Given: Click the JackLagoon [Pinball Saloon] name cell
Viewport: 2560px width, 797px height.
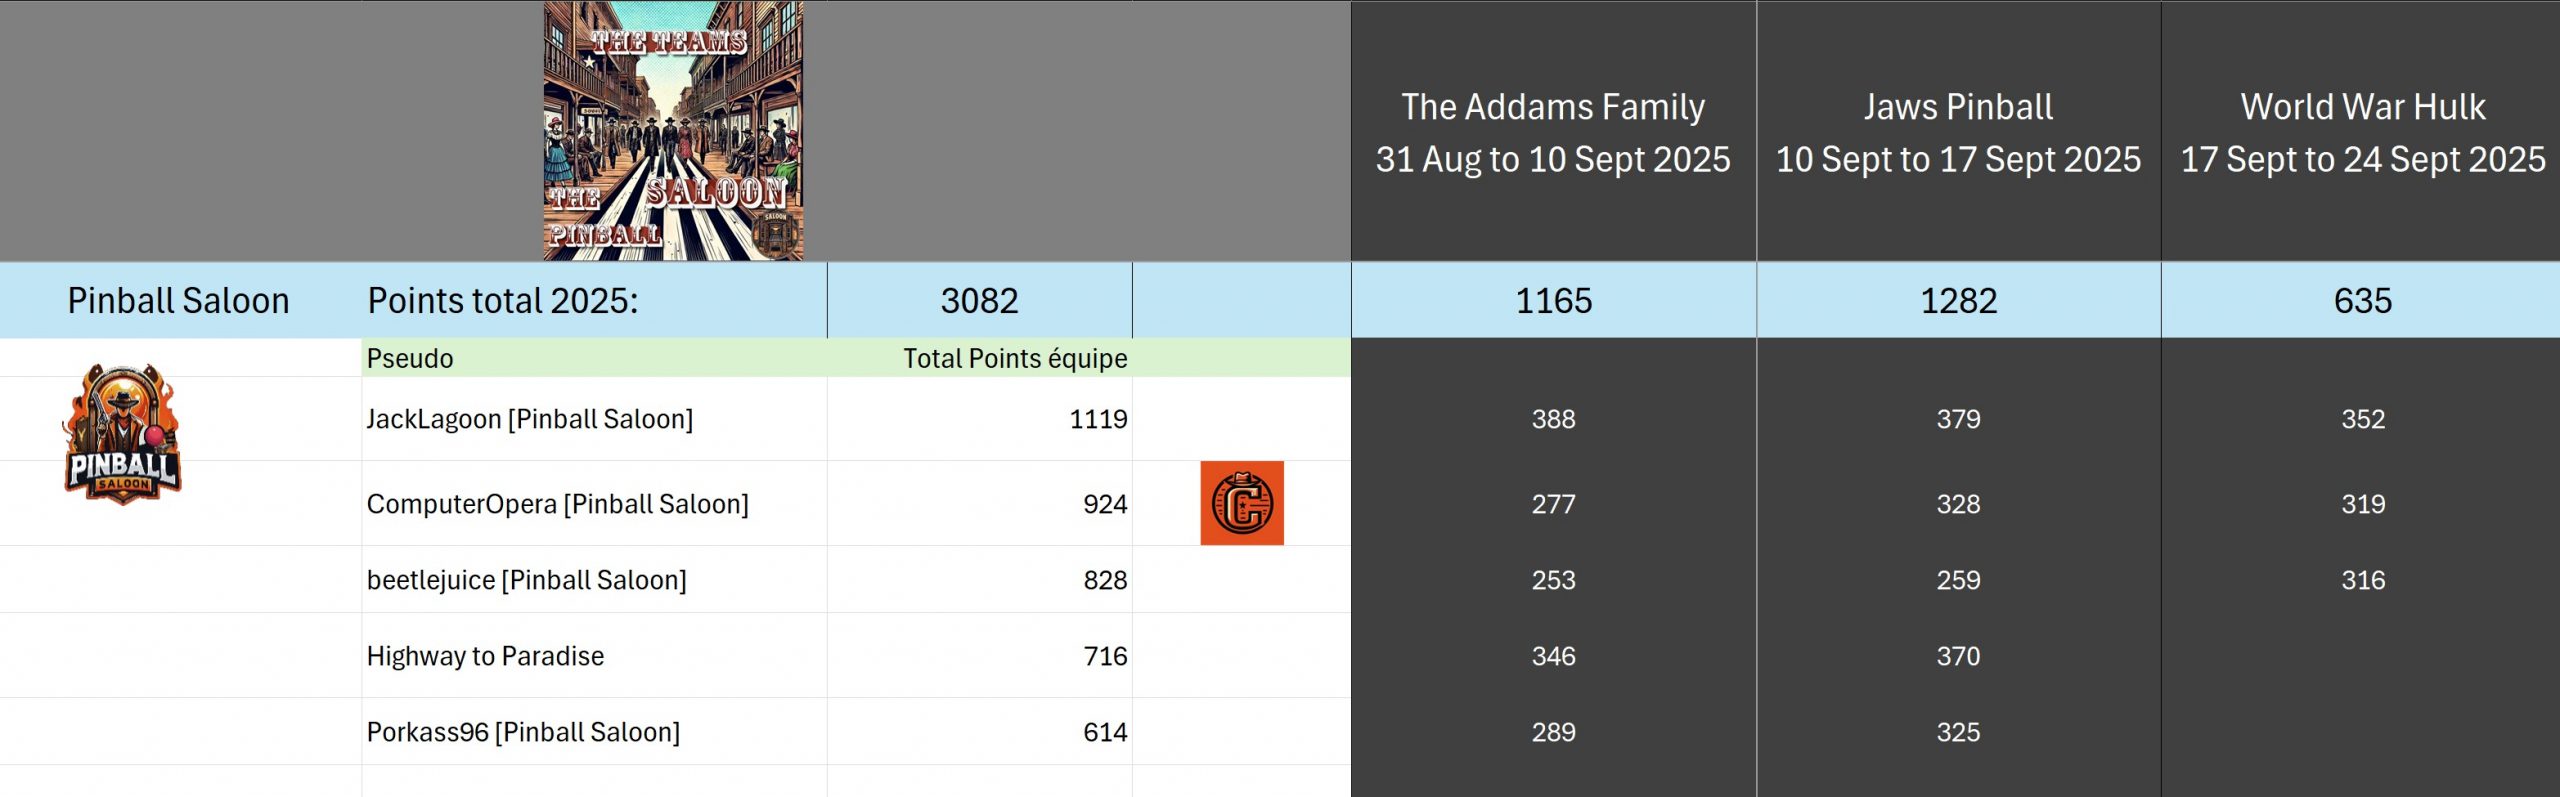Looking at the screenshot, I should click(x=529, y=419).
